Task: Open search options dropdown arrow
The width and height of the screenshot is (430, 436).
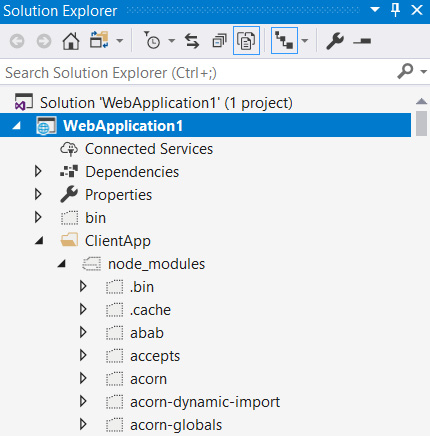Action: (x=424, y=71)
